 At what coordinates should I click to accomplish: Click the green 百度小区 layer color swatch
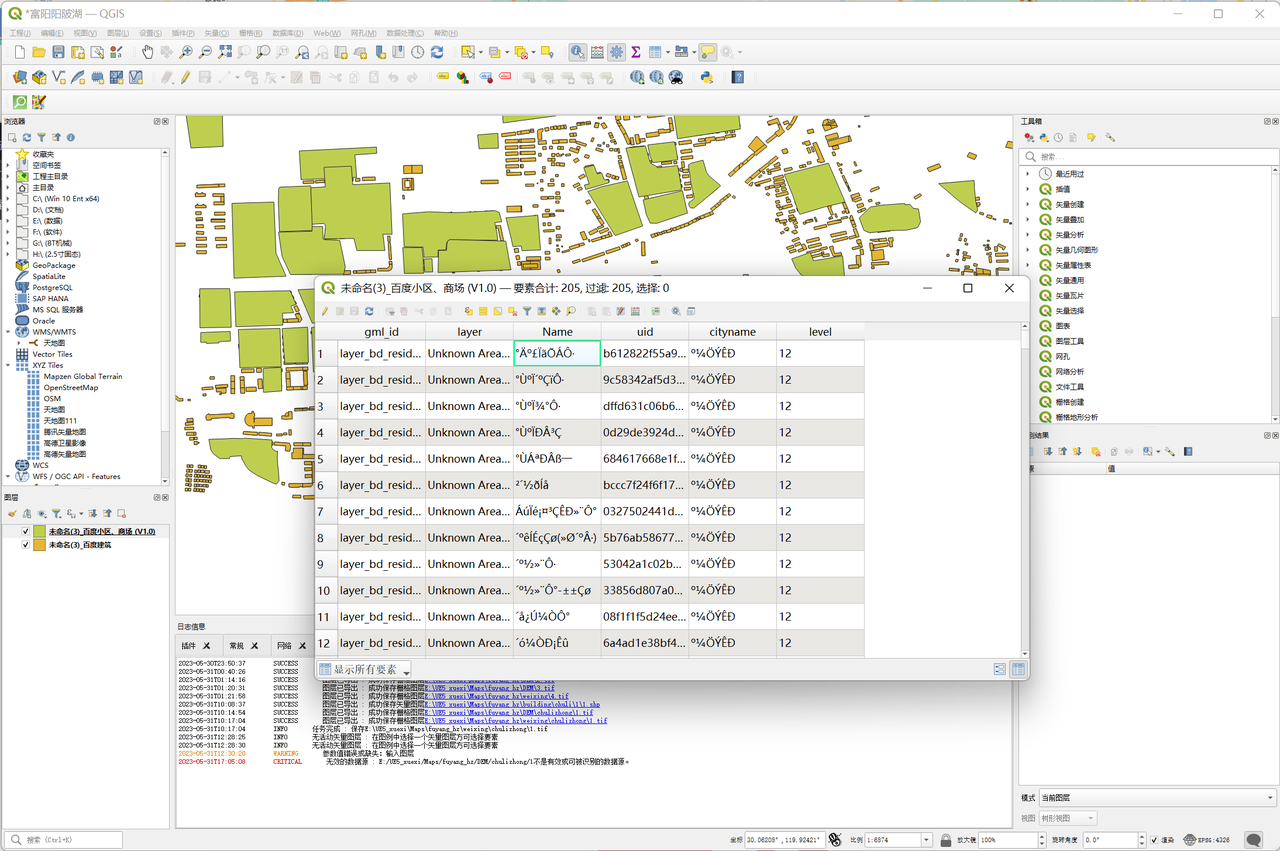click(39, 532)
